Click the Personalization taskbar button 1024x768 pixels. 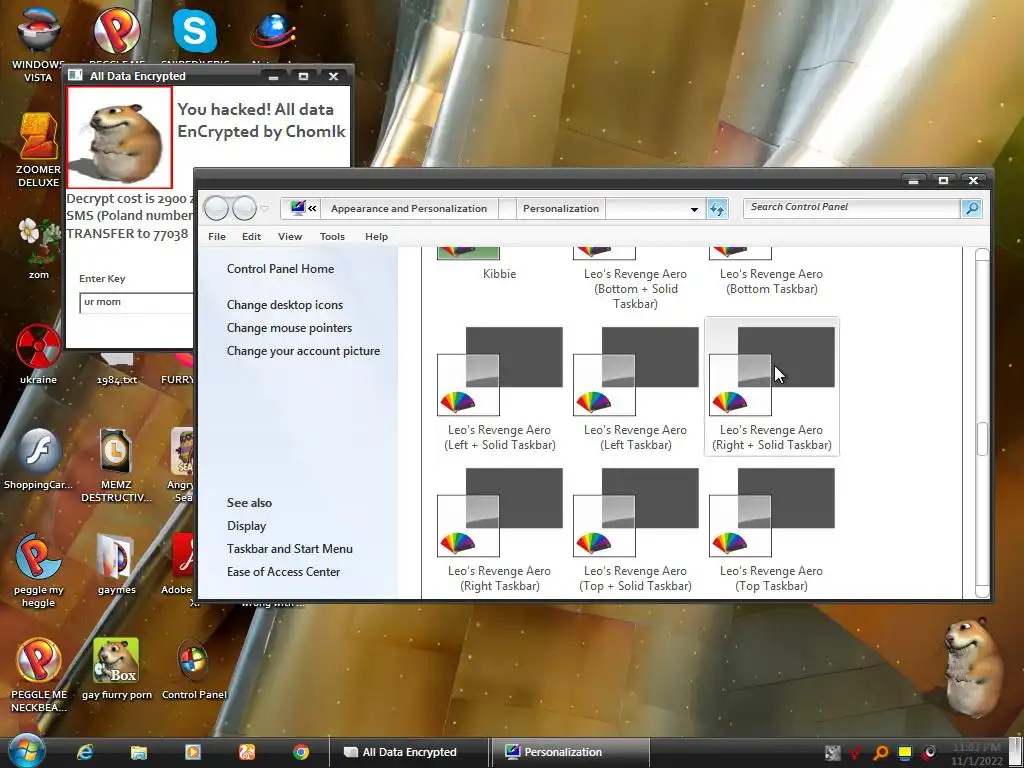[569, 752]
